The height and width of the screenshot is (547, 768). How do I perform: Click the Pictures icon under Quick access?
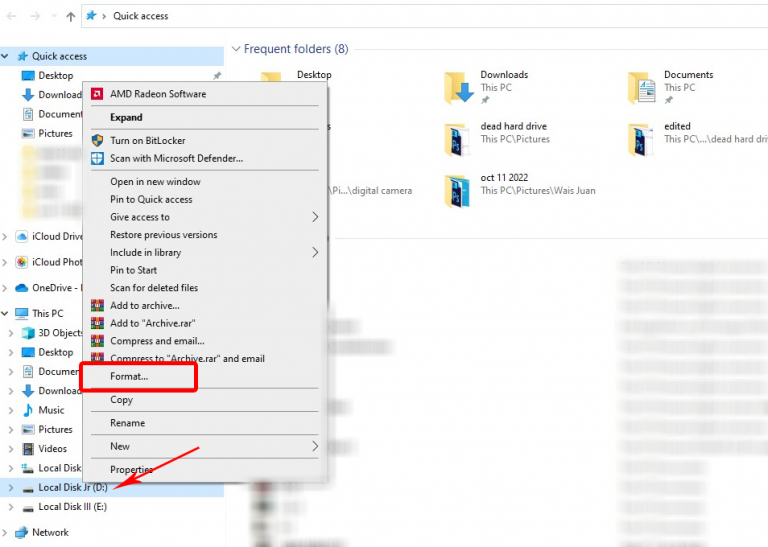click(28, 133)
